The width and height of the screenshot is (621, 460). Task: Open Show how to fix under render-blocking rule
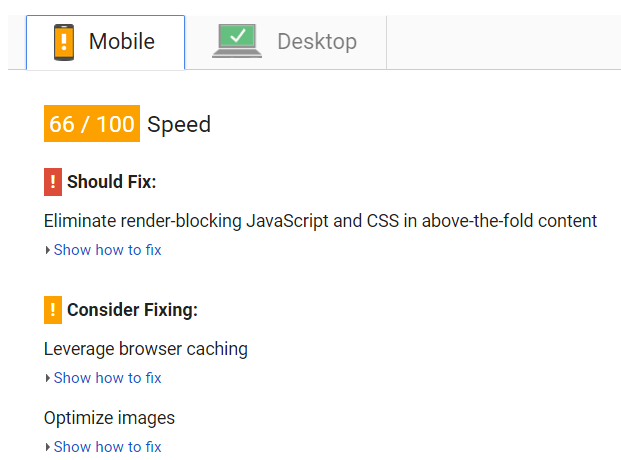pos(107,250)
